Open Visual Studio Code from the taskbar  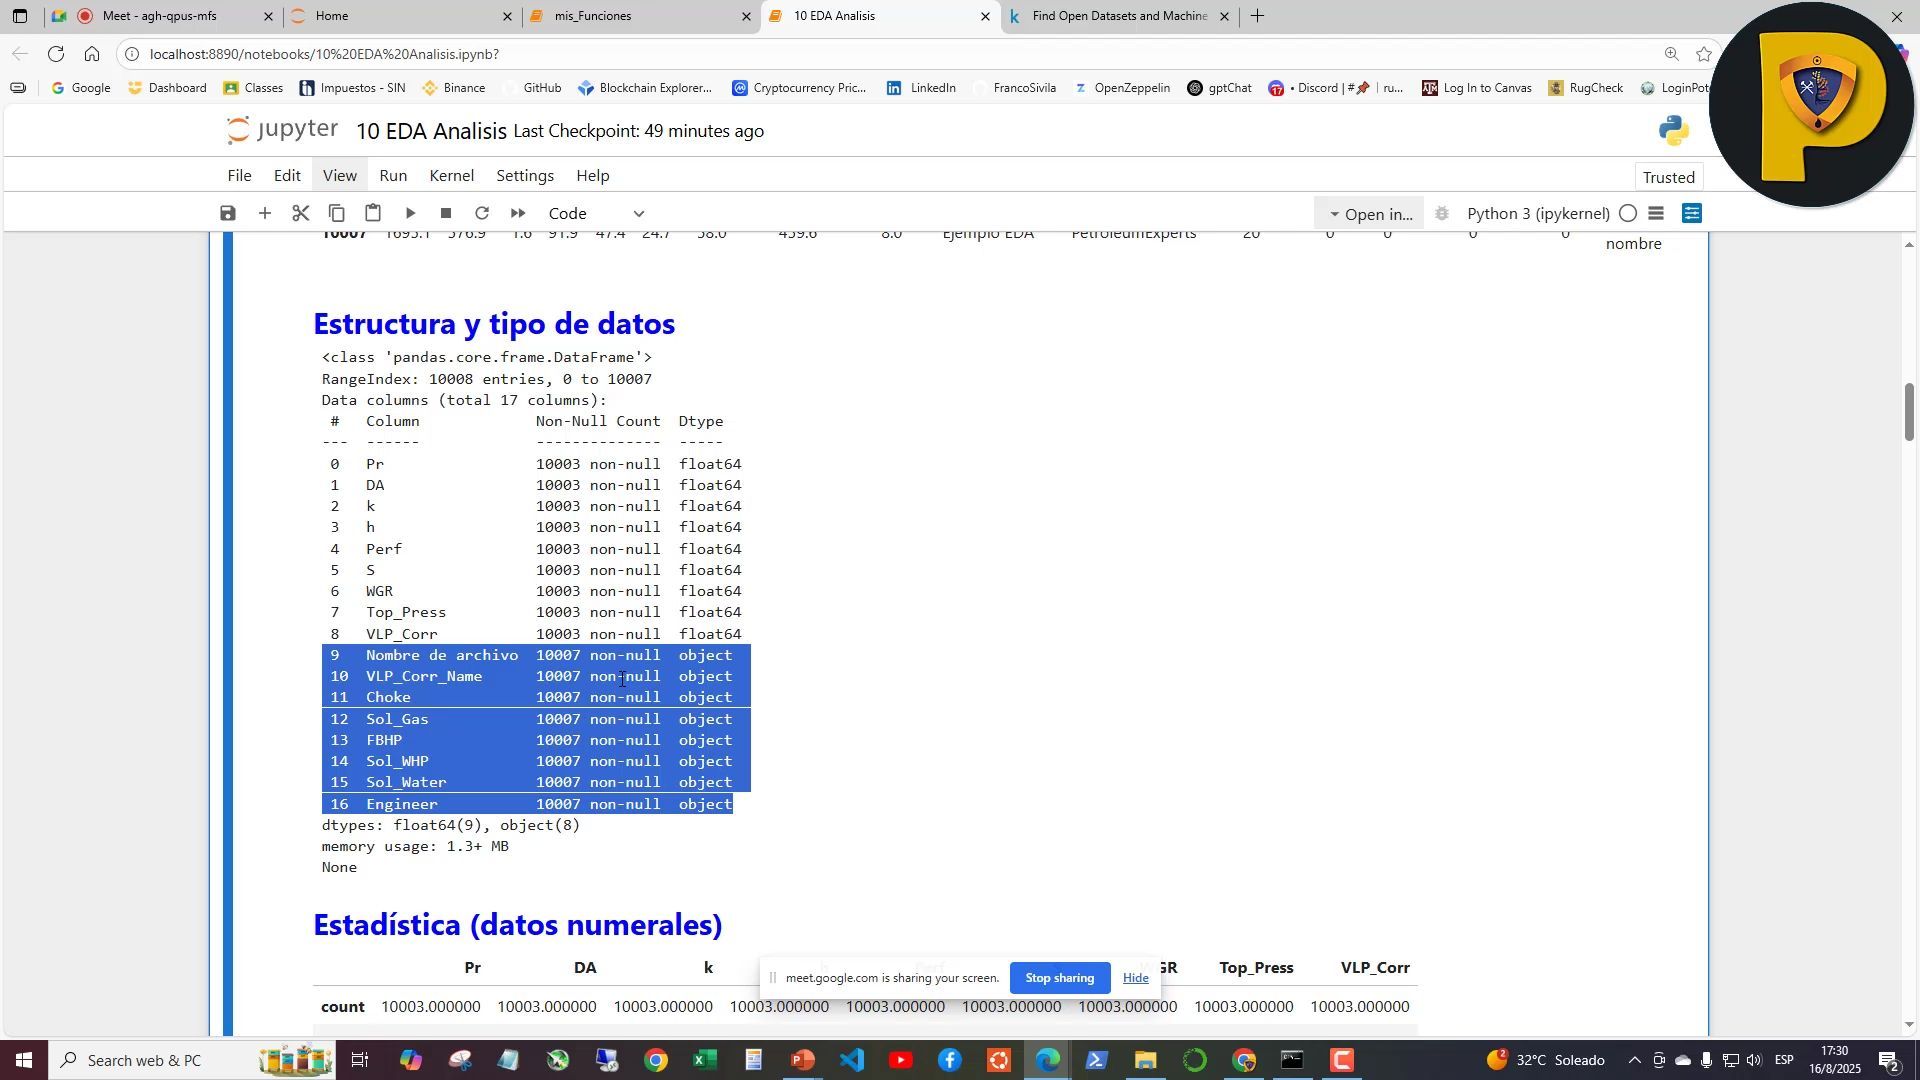click(x=851, y=1061)
